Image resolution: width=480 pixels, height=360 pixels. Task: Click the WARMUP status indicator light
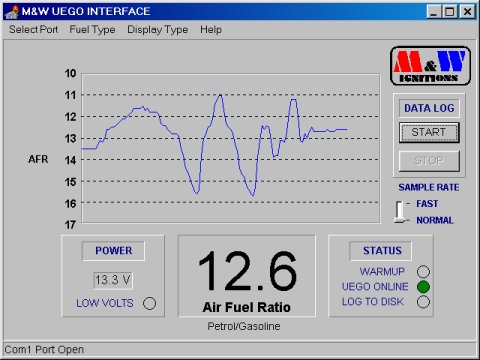point(423,272)
